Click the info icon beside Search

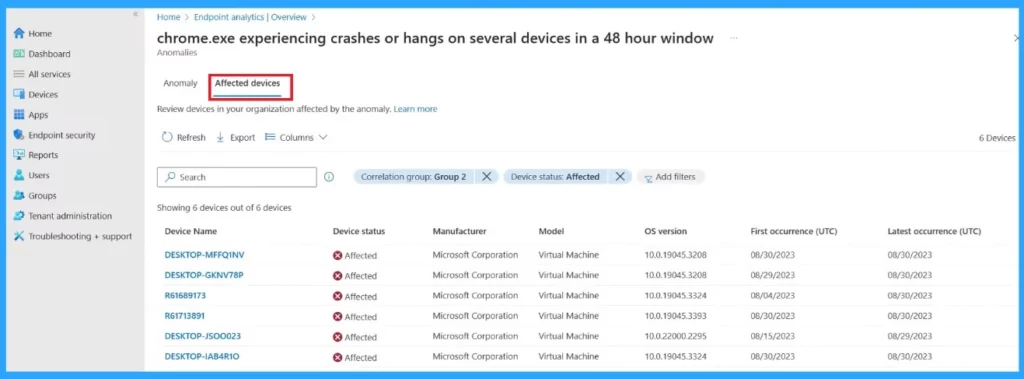329,176
